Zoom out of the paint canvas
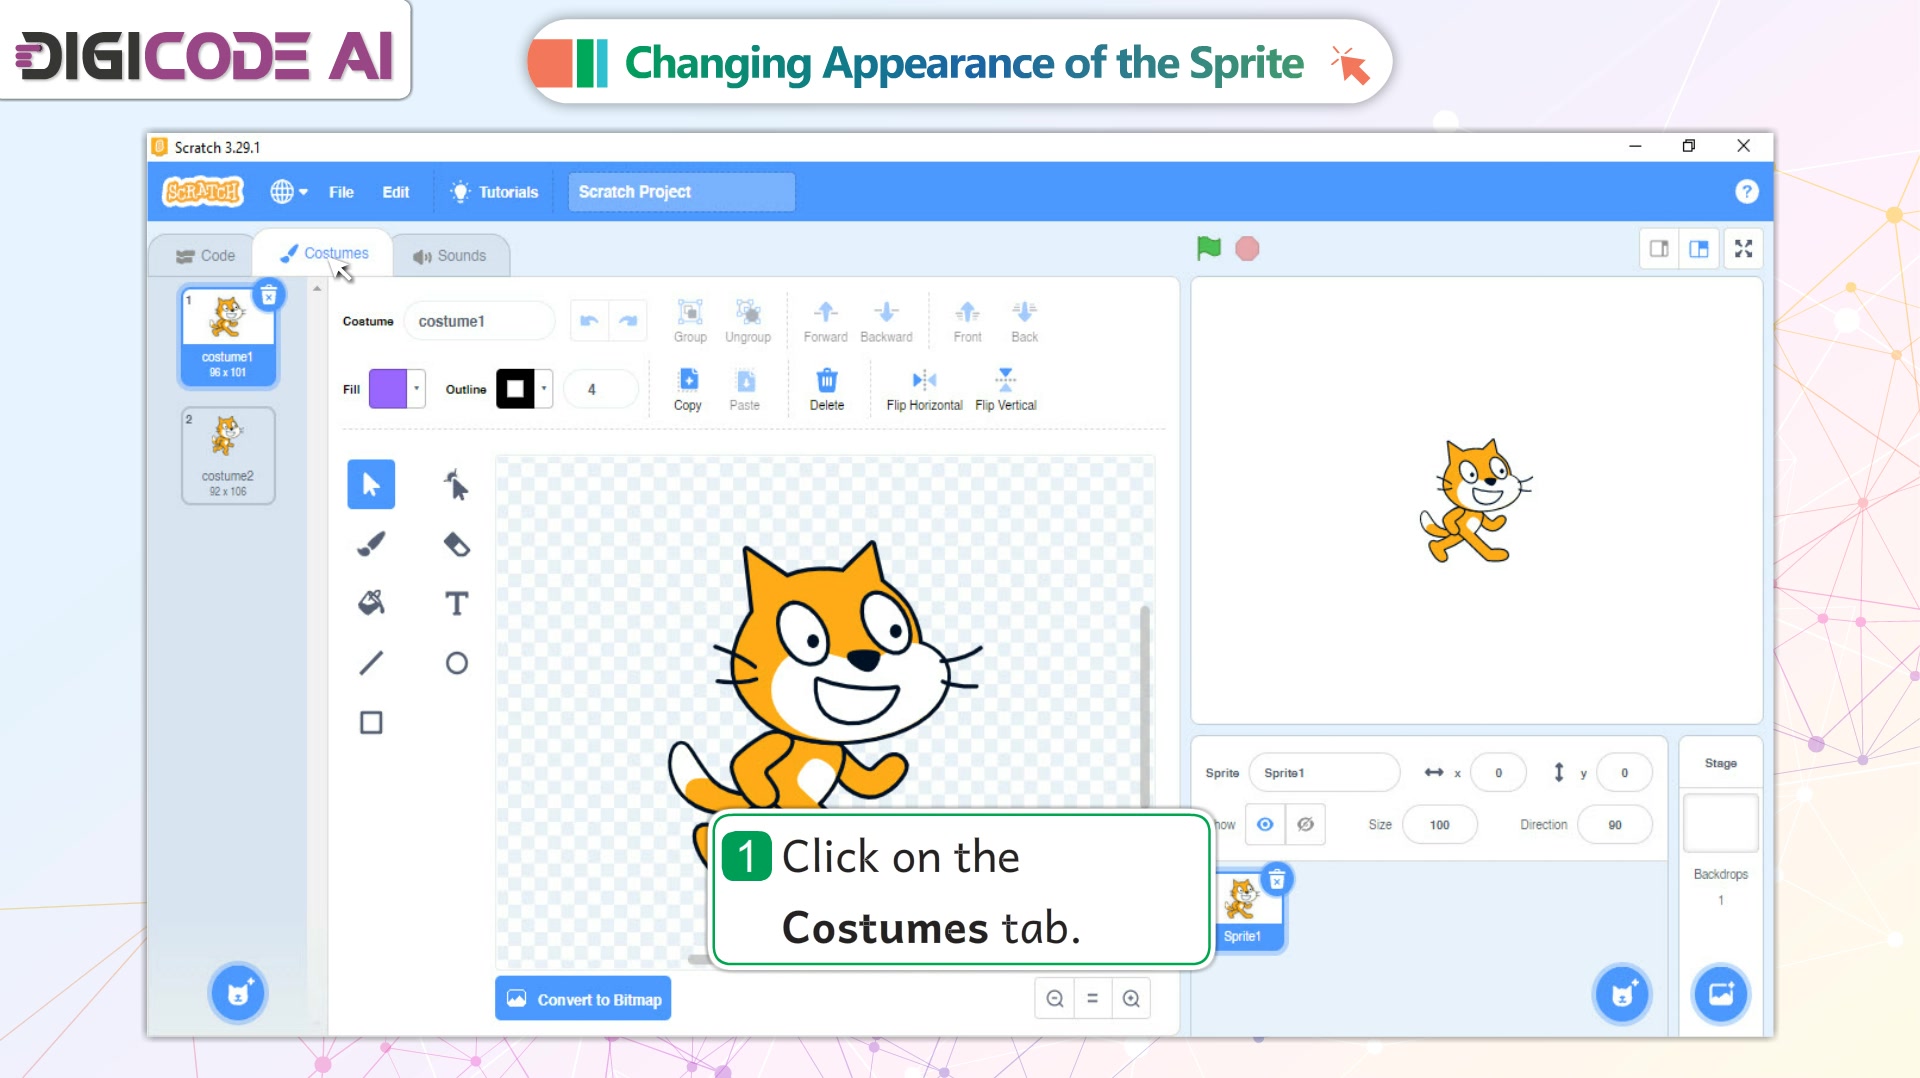The image size is (1920, 1078). click(1055, 998)
